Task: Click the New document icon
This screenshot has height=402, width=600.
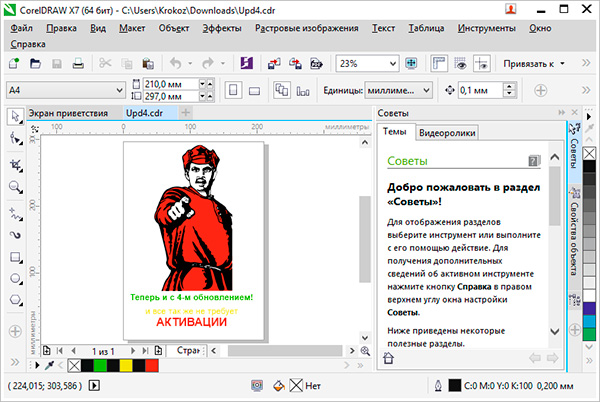Action: click(14, 63)
